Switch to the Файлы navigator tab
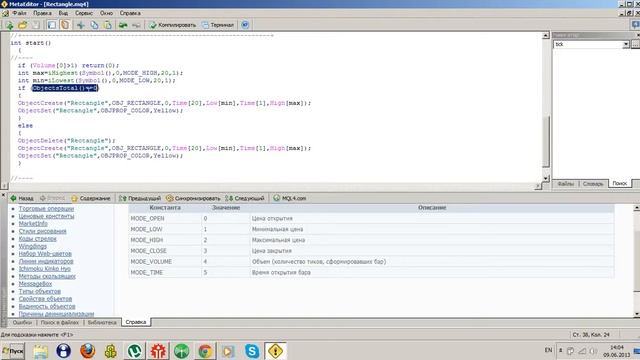The height and width of the screenshot is (360, 640). [565, 184]
